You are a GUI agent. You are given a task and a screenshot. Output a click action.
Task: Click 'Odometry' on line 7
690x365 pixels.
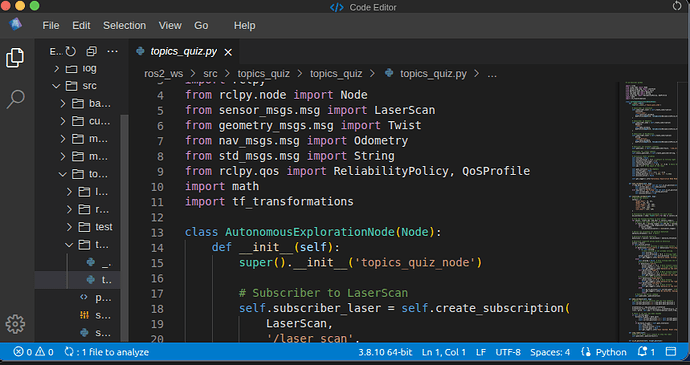pyautogui.click(x=381, y=140)
